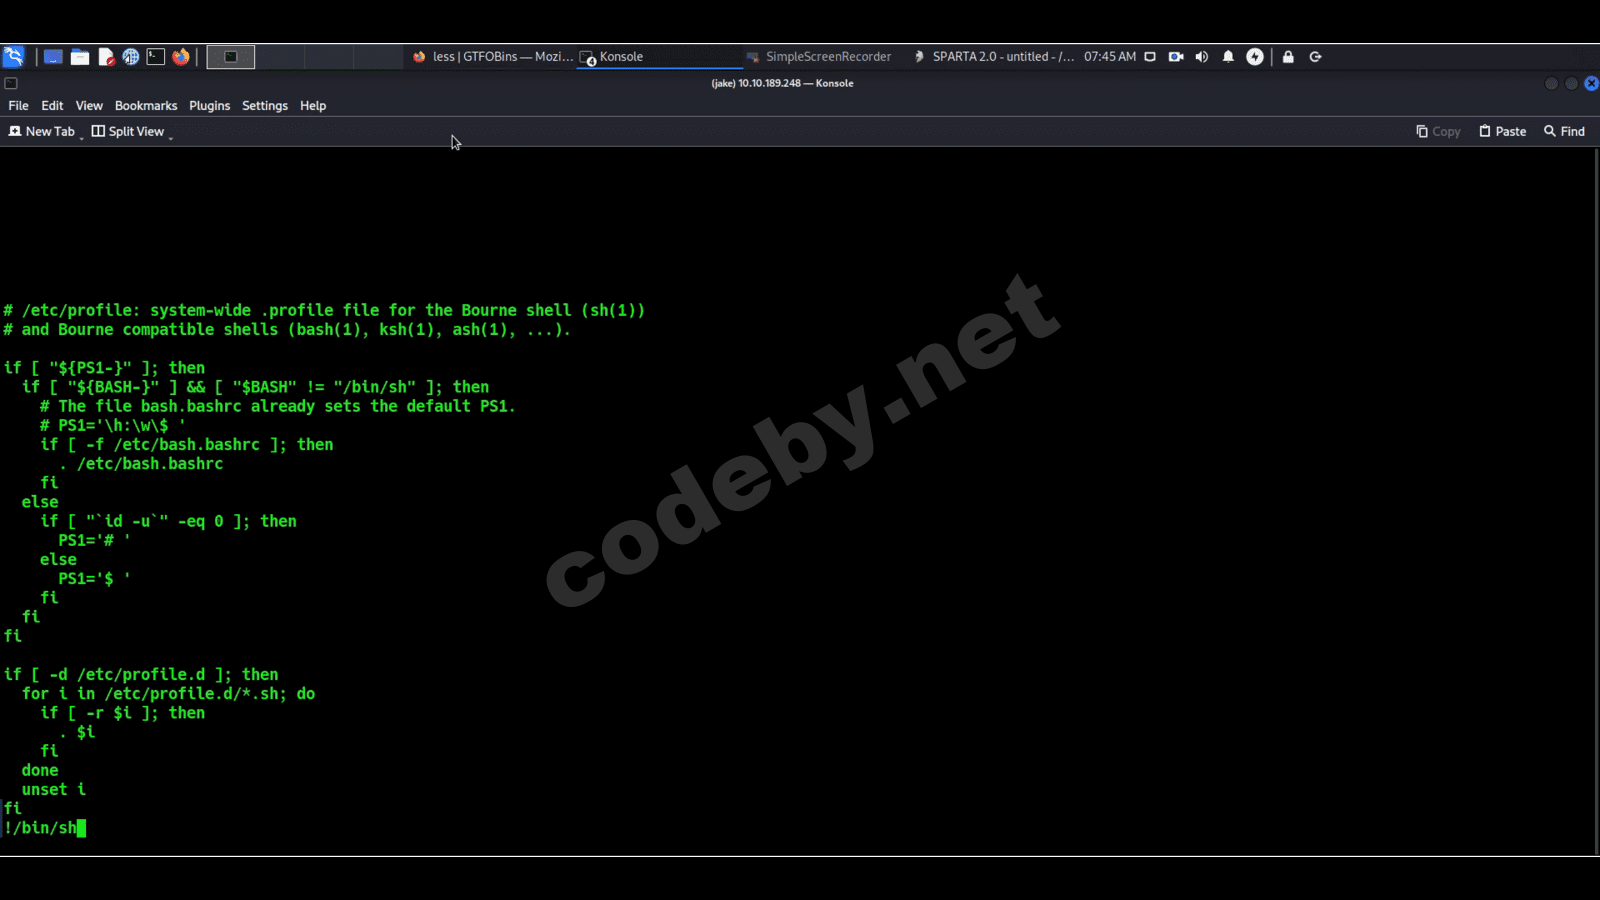The image size is (1600, 900).
Task: Click the 'if [ -d /etc/profile.d ]; then' line
Action: (141, 675)
